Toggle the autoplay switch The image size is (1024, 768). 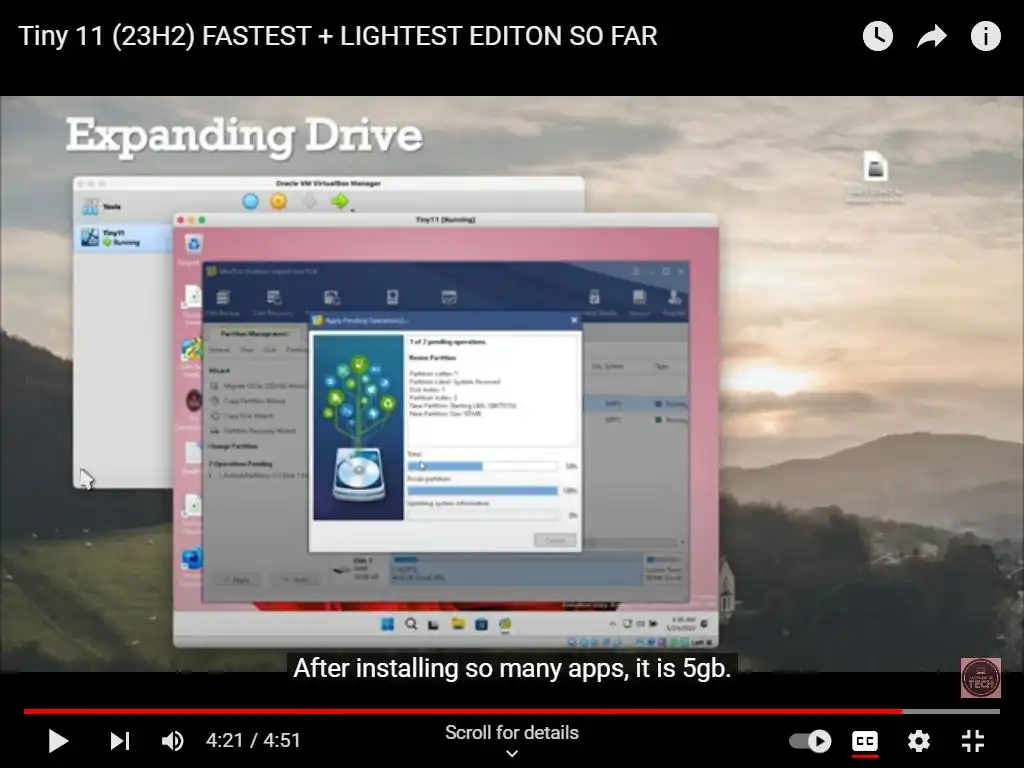[810, 741]
